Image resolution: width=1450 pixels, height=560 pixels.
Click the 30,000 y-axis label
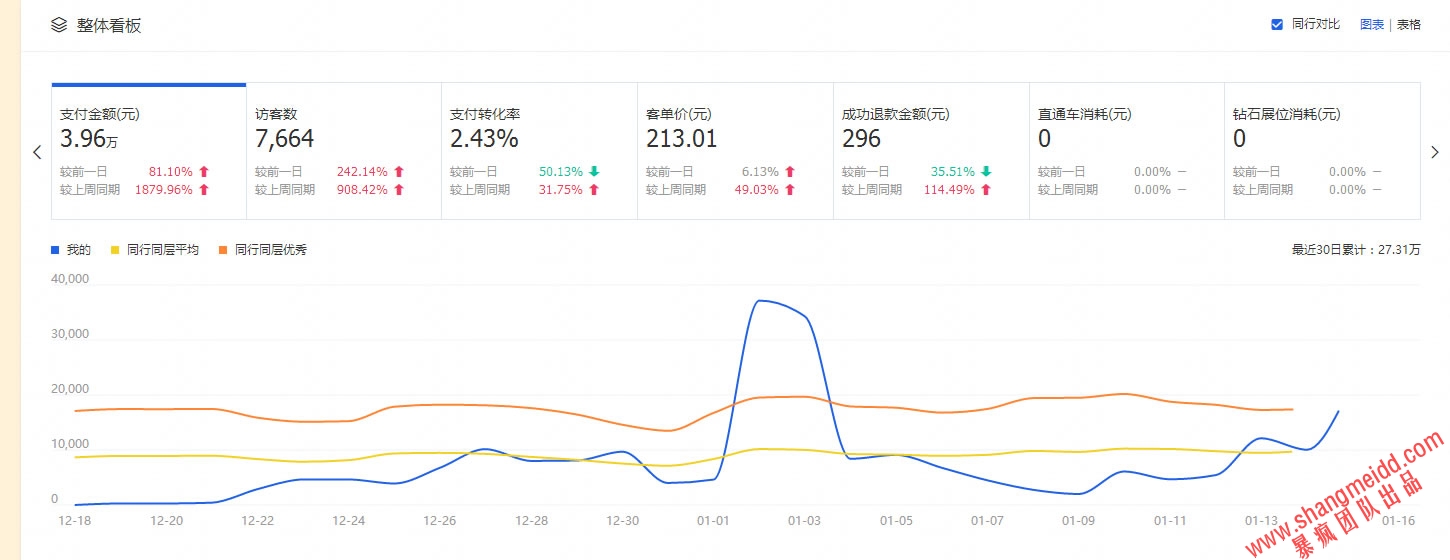pyautogui.click(x=70, y=334)
